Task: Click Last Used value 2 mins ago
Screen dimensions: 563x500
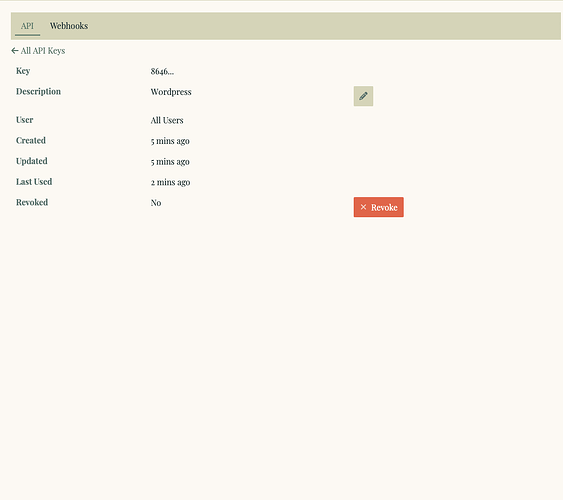Action: pyautogui.click(x=171, y=182)
